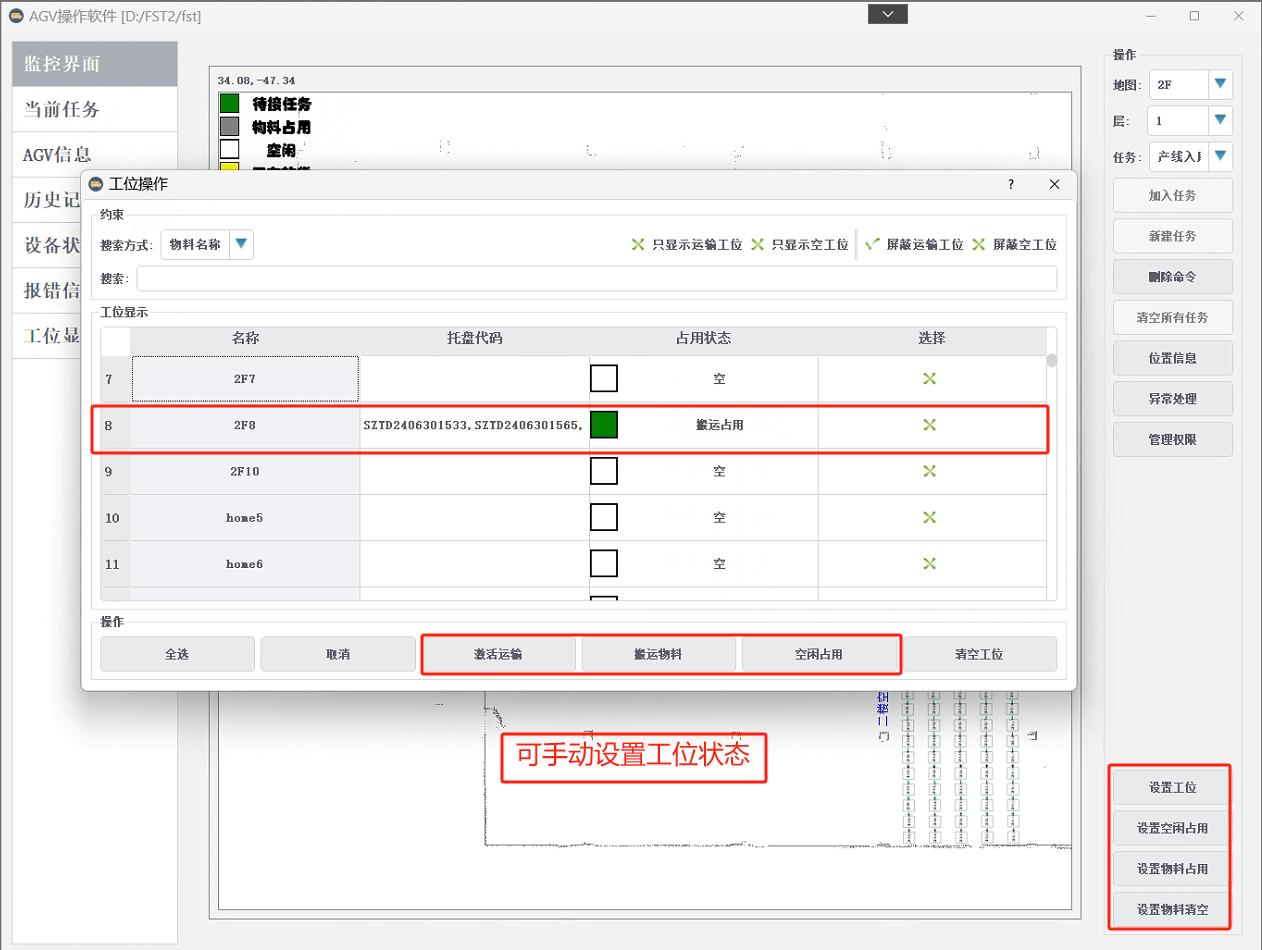
Task: Close the 工位操作 dialog
Action: [1054, 184]
